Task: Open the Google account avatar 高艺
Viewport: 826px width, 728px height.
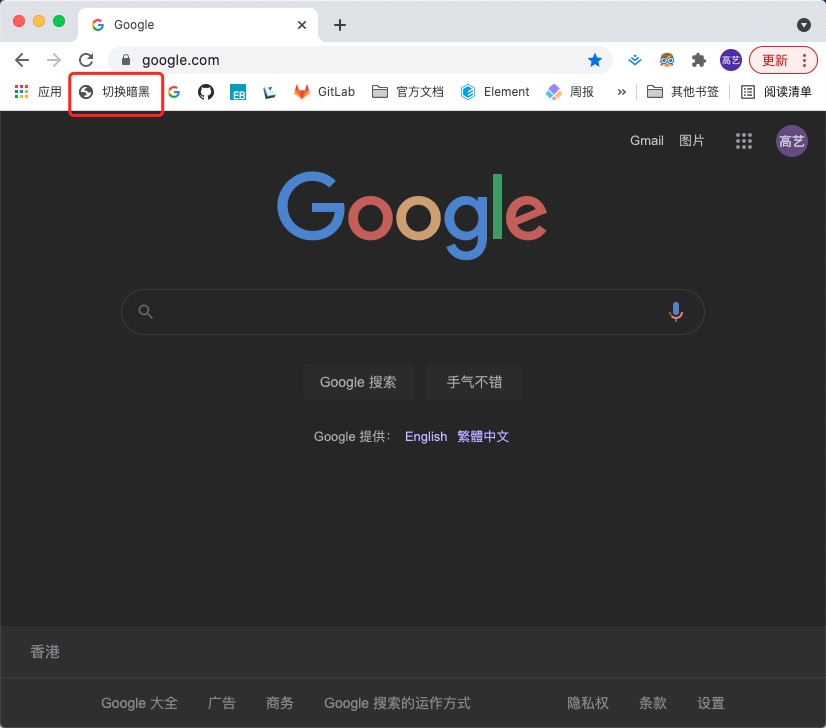Action: 791,141
